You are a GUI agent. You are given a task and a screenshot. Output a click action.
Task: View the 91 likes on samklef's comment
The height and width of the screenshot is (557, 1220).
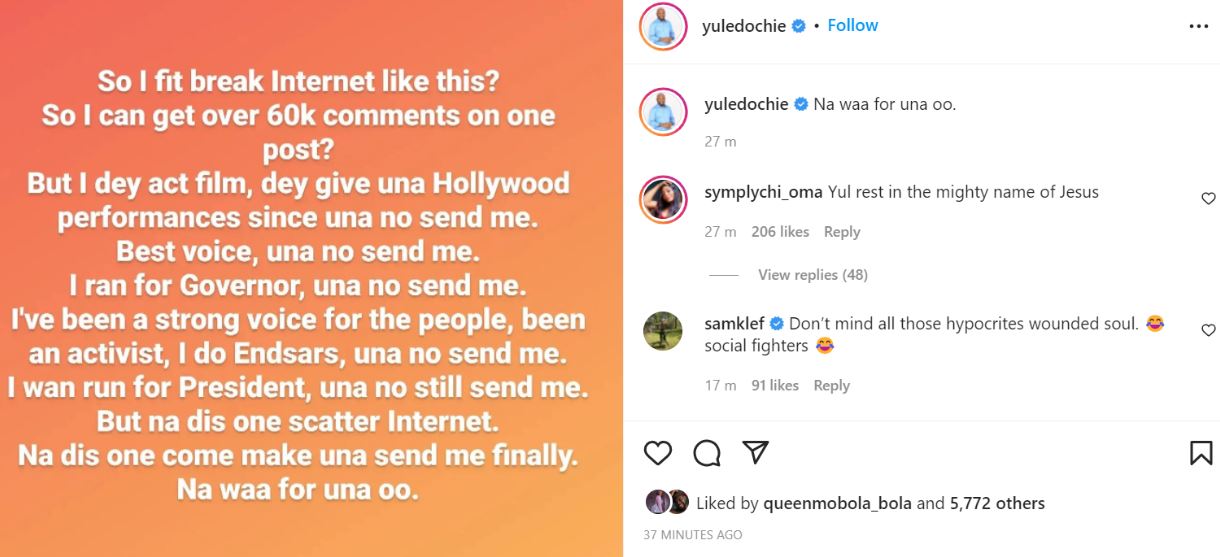(775, 386)
